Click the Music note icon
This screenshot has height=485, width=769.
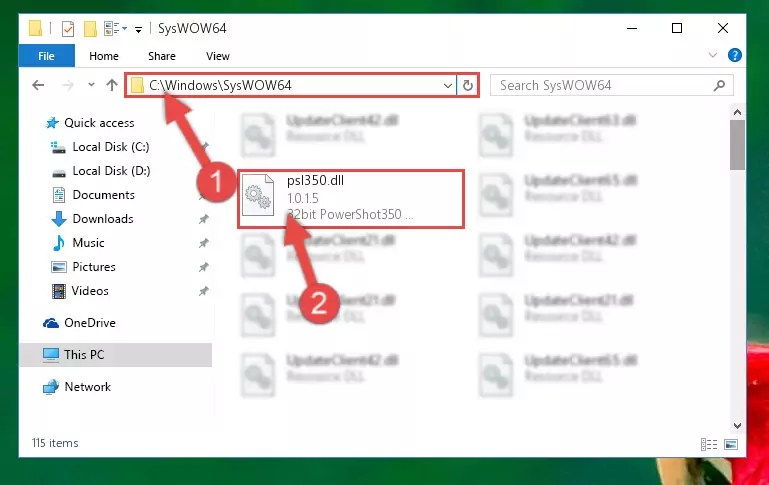pos(58,243)
